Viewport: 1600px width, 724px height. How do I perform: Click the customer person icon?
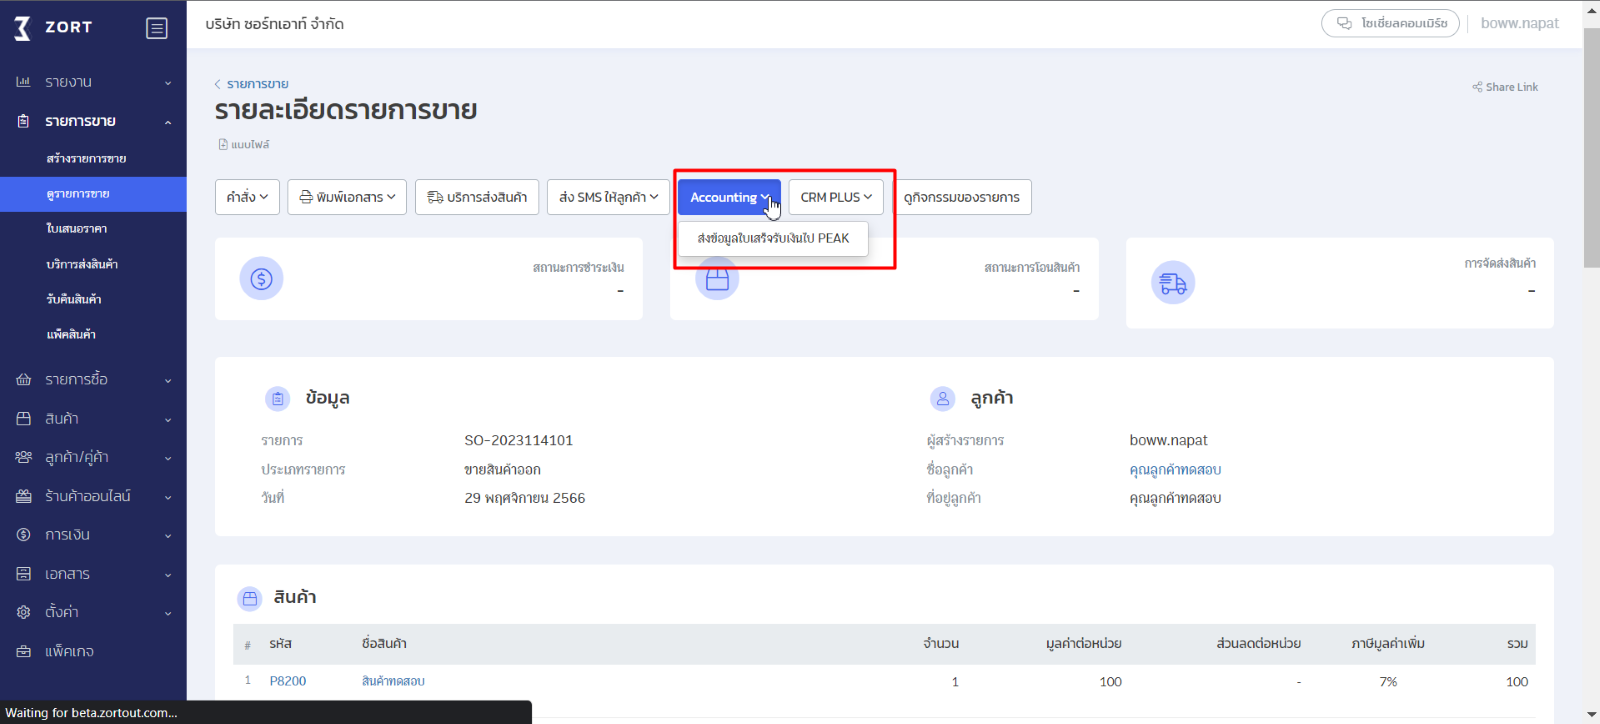(x=942, y=398)
